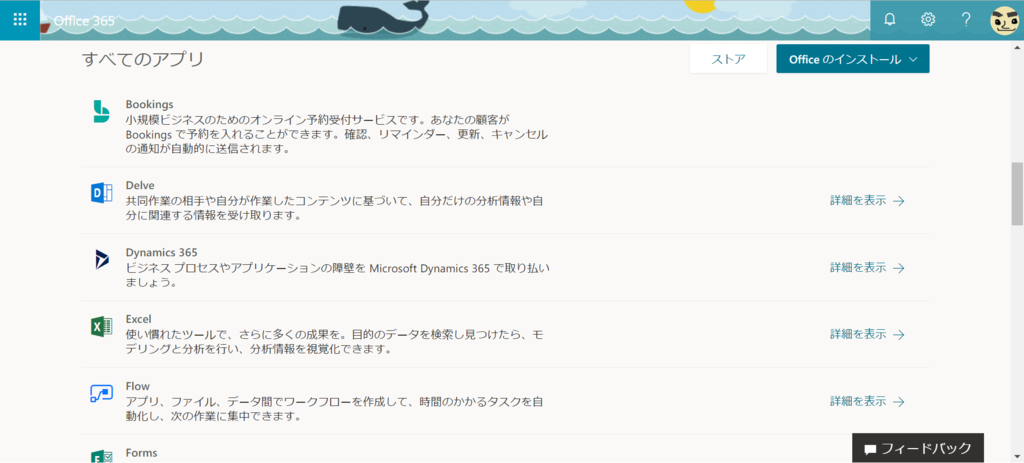Click the Delve app name
The width and height of the screenshot is (1024, 463).
[x=140, y=185]
